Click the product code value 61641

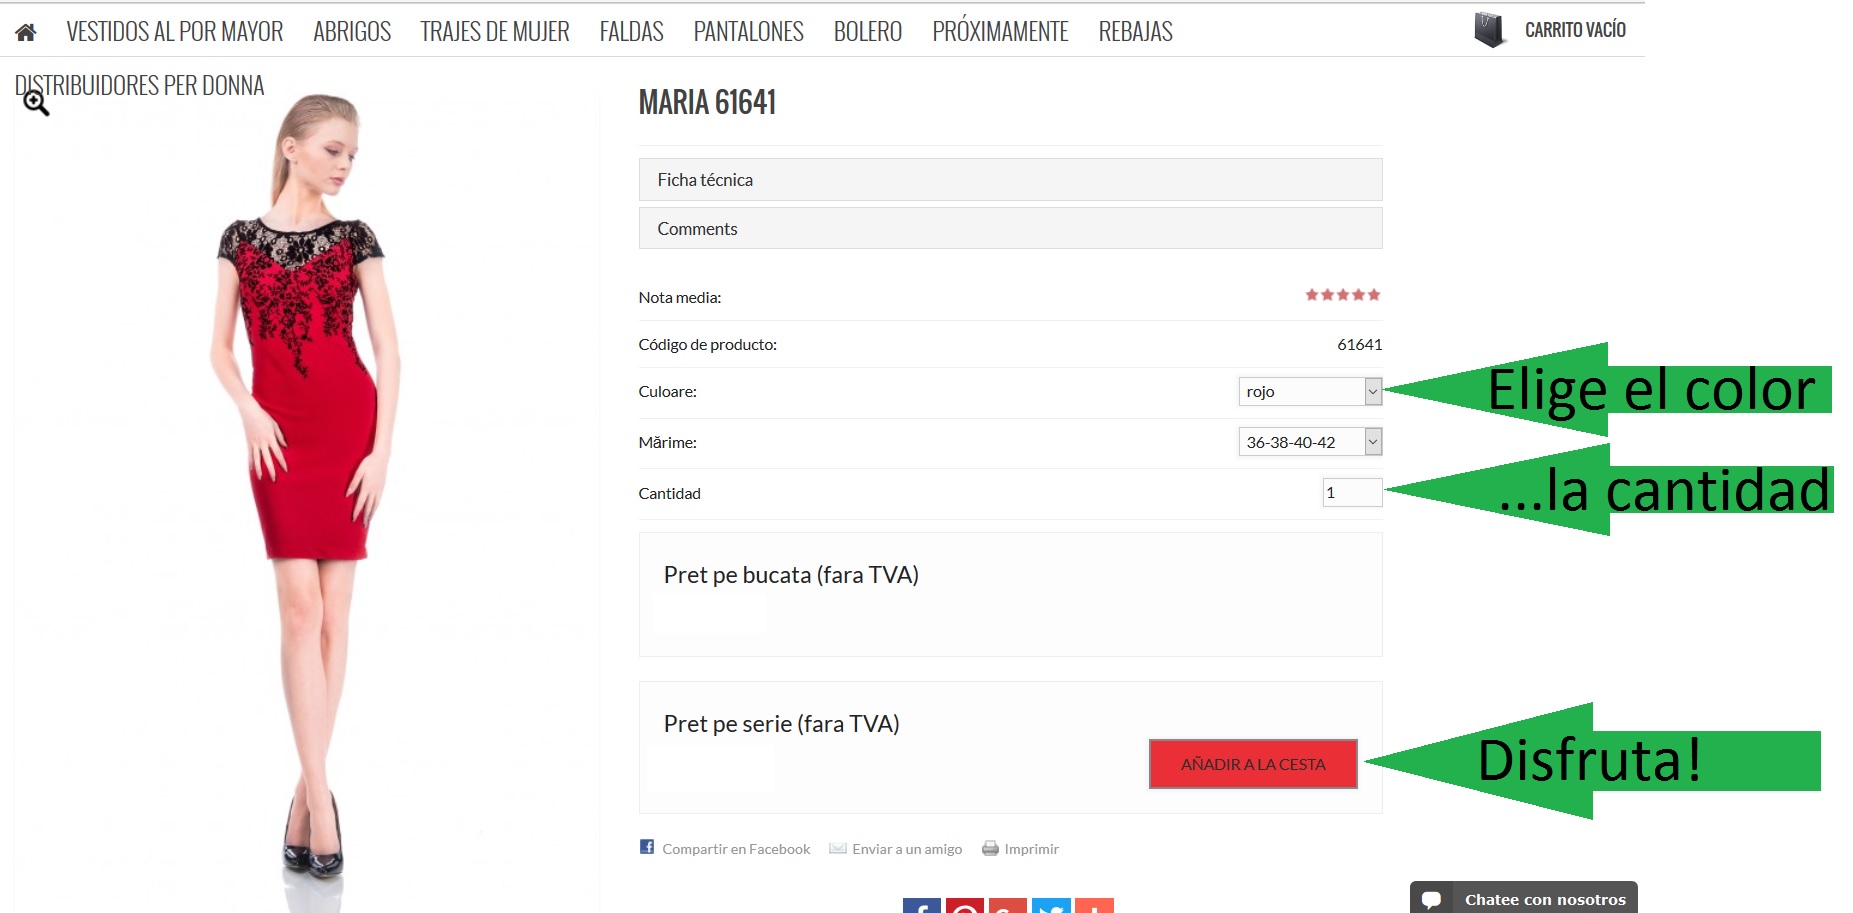click(x=1359, y=344)
